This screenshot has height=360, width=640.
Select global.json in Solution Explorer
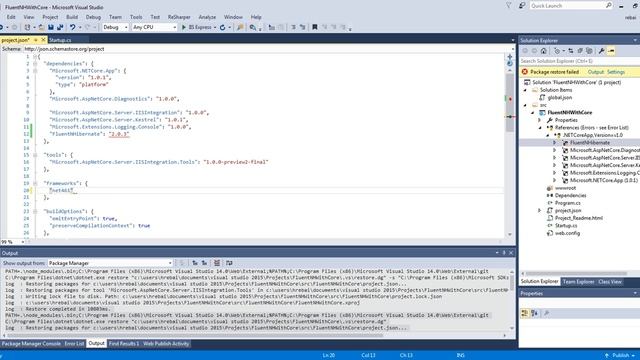[x=560, y=98]
